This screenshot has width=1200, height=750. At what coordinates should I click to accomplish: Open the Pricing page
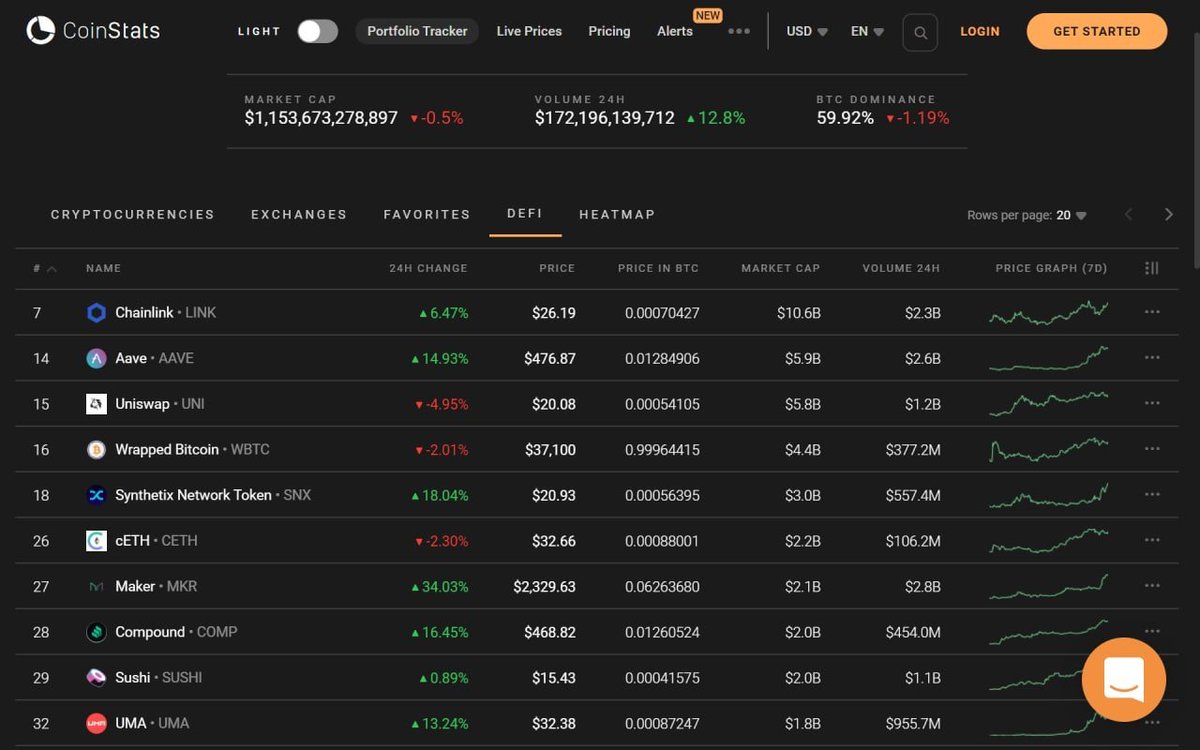pyautogui.click(x=609, y=31)
